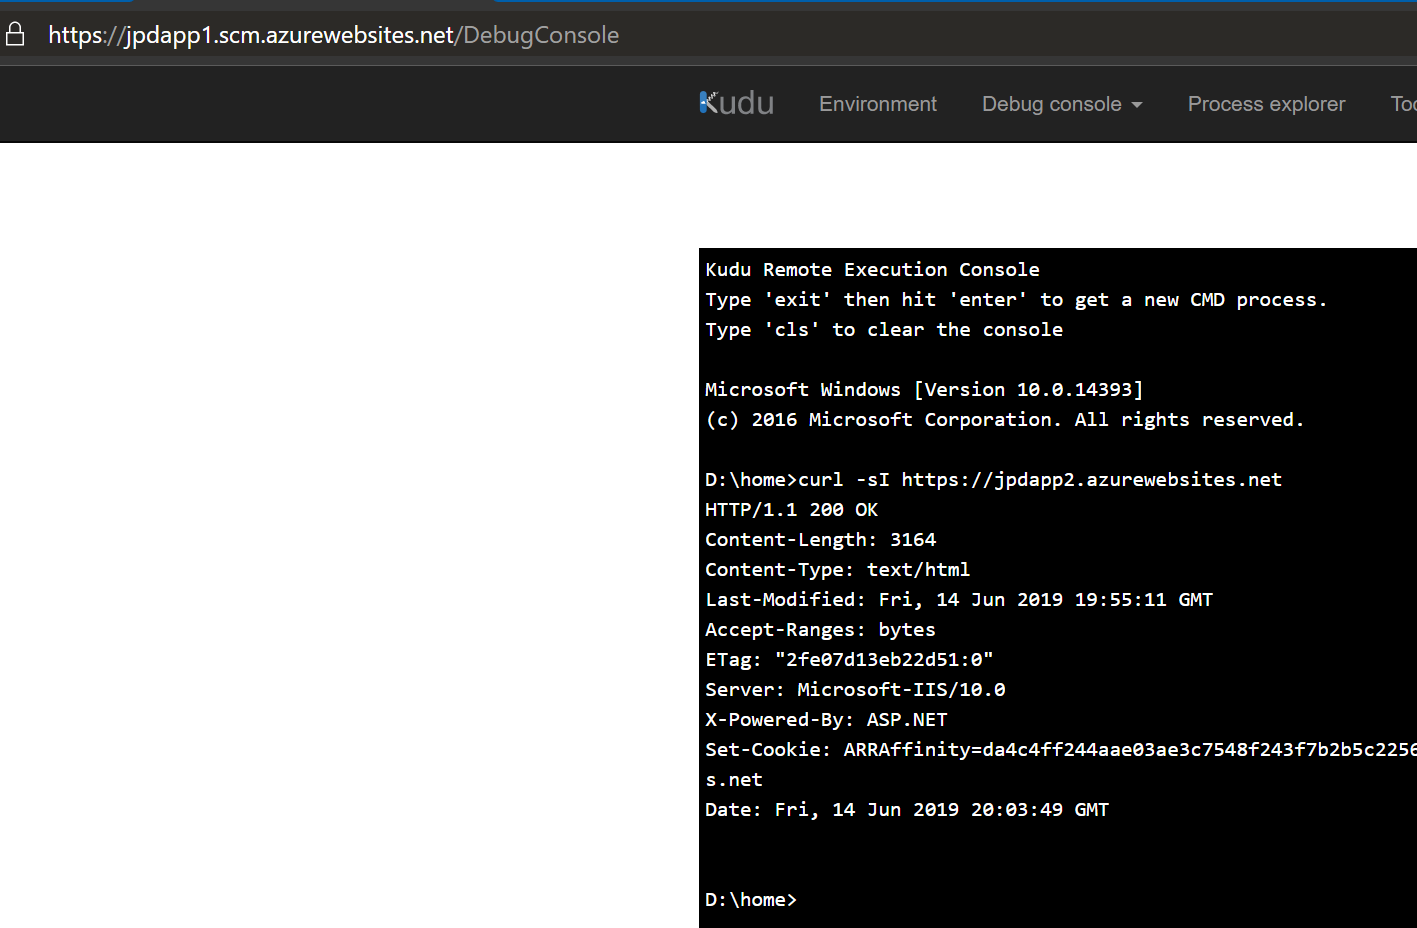Click the 'Server: Microsoft-IIS/10.0' line

(x=855, y=689)
